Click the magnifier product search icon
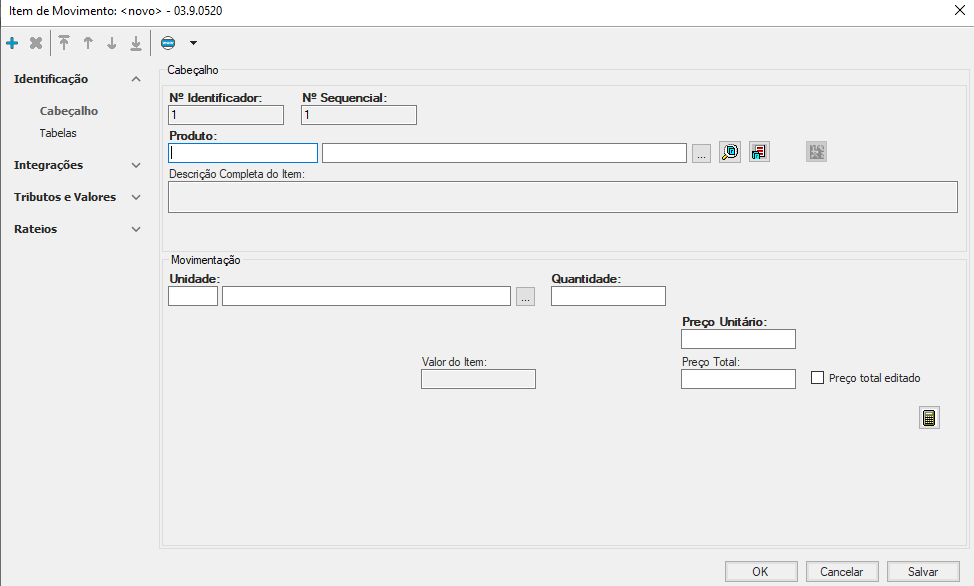This screenshot has height=586, width=974. tap(730, 152)
